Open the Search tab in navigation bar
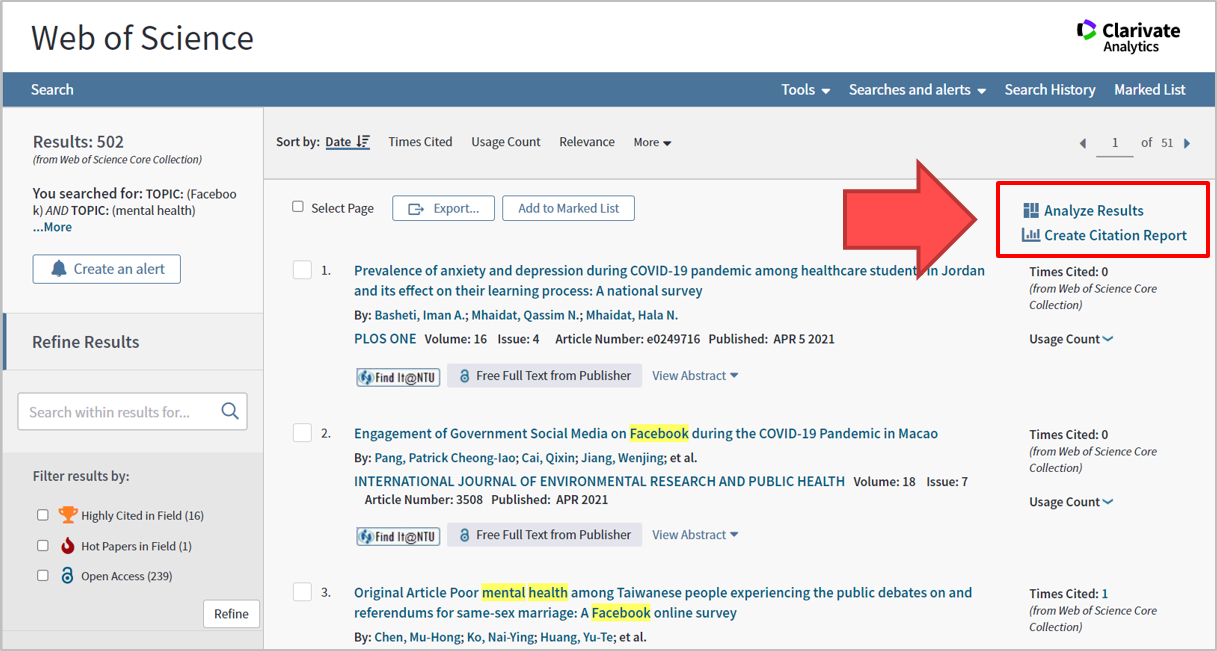This screenshot has width=1217, height=651. (x=52, y=89)
